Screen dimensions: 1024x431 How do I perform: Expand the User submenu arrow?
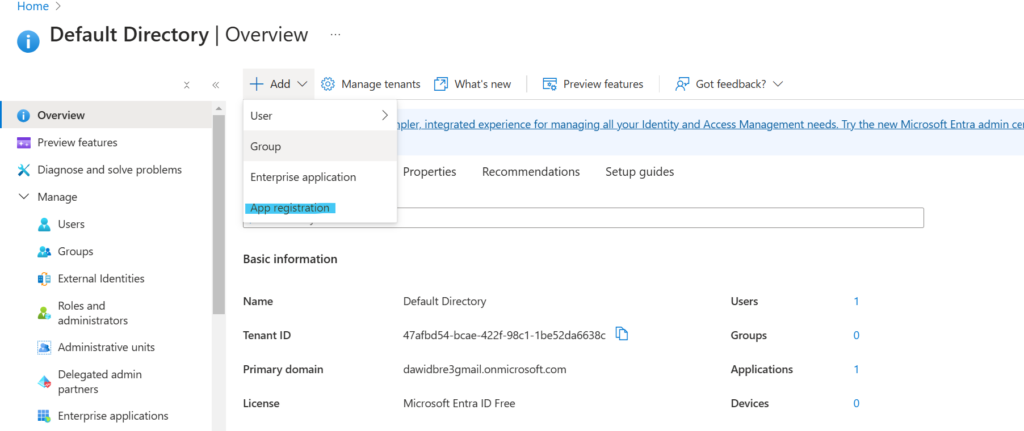pos(385,116)
